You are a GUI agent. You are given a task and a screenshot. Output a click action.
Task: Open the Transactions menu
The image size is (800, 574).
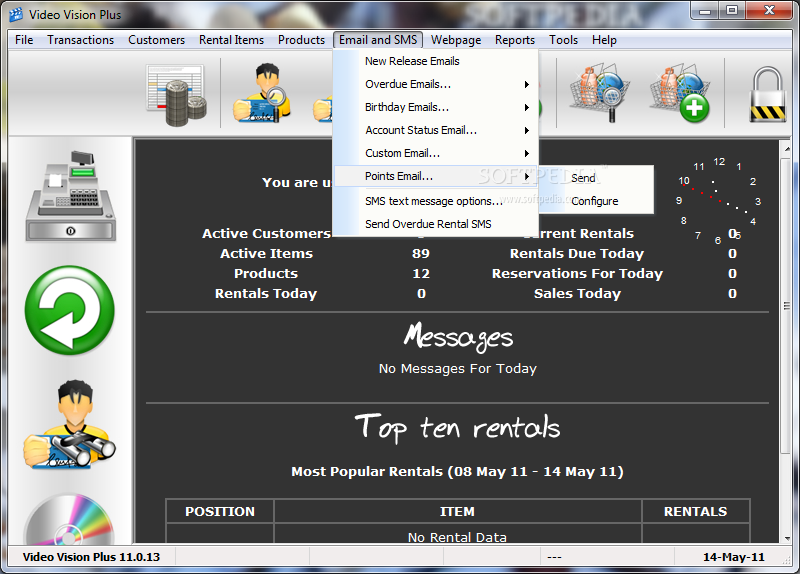(x=81, y=40)
